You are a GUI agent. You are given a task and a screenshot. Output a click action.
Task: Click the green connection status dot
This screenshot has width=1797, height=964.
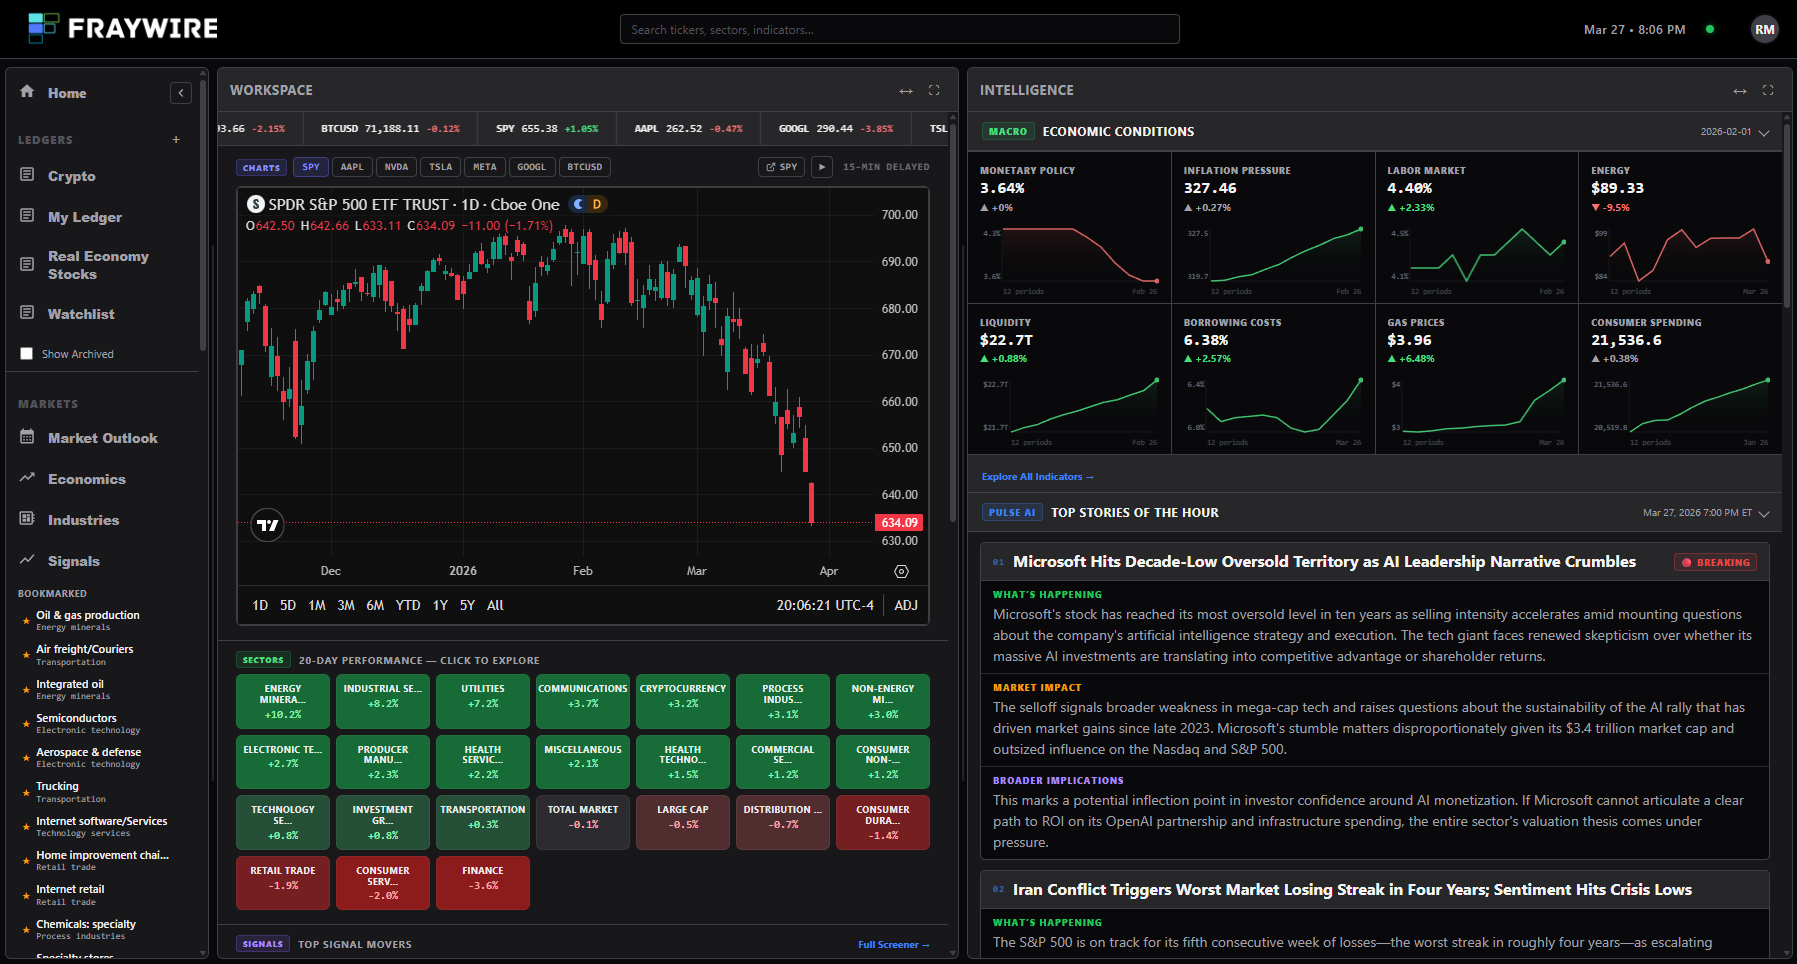pyautogui.click(x=1710, y=29)
